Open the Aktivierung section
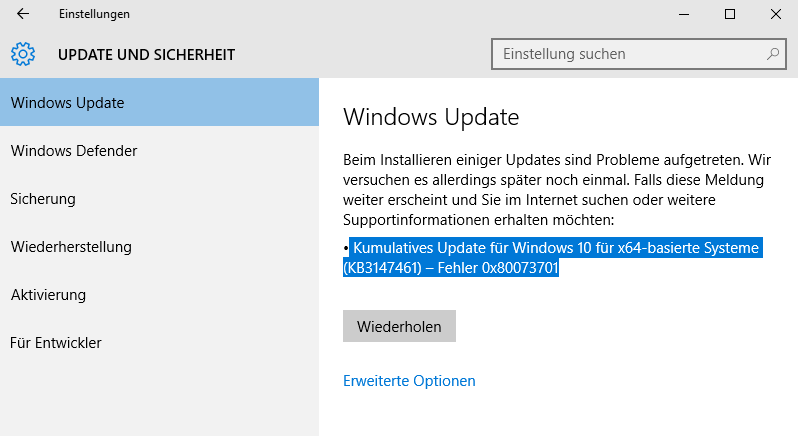This screenshot has height=436, width=798. (159, 295)
